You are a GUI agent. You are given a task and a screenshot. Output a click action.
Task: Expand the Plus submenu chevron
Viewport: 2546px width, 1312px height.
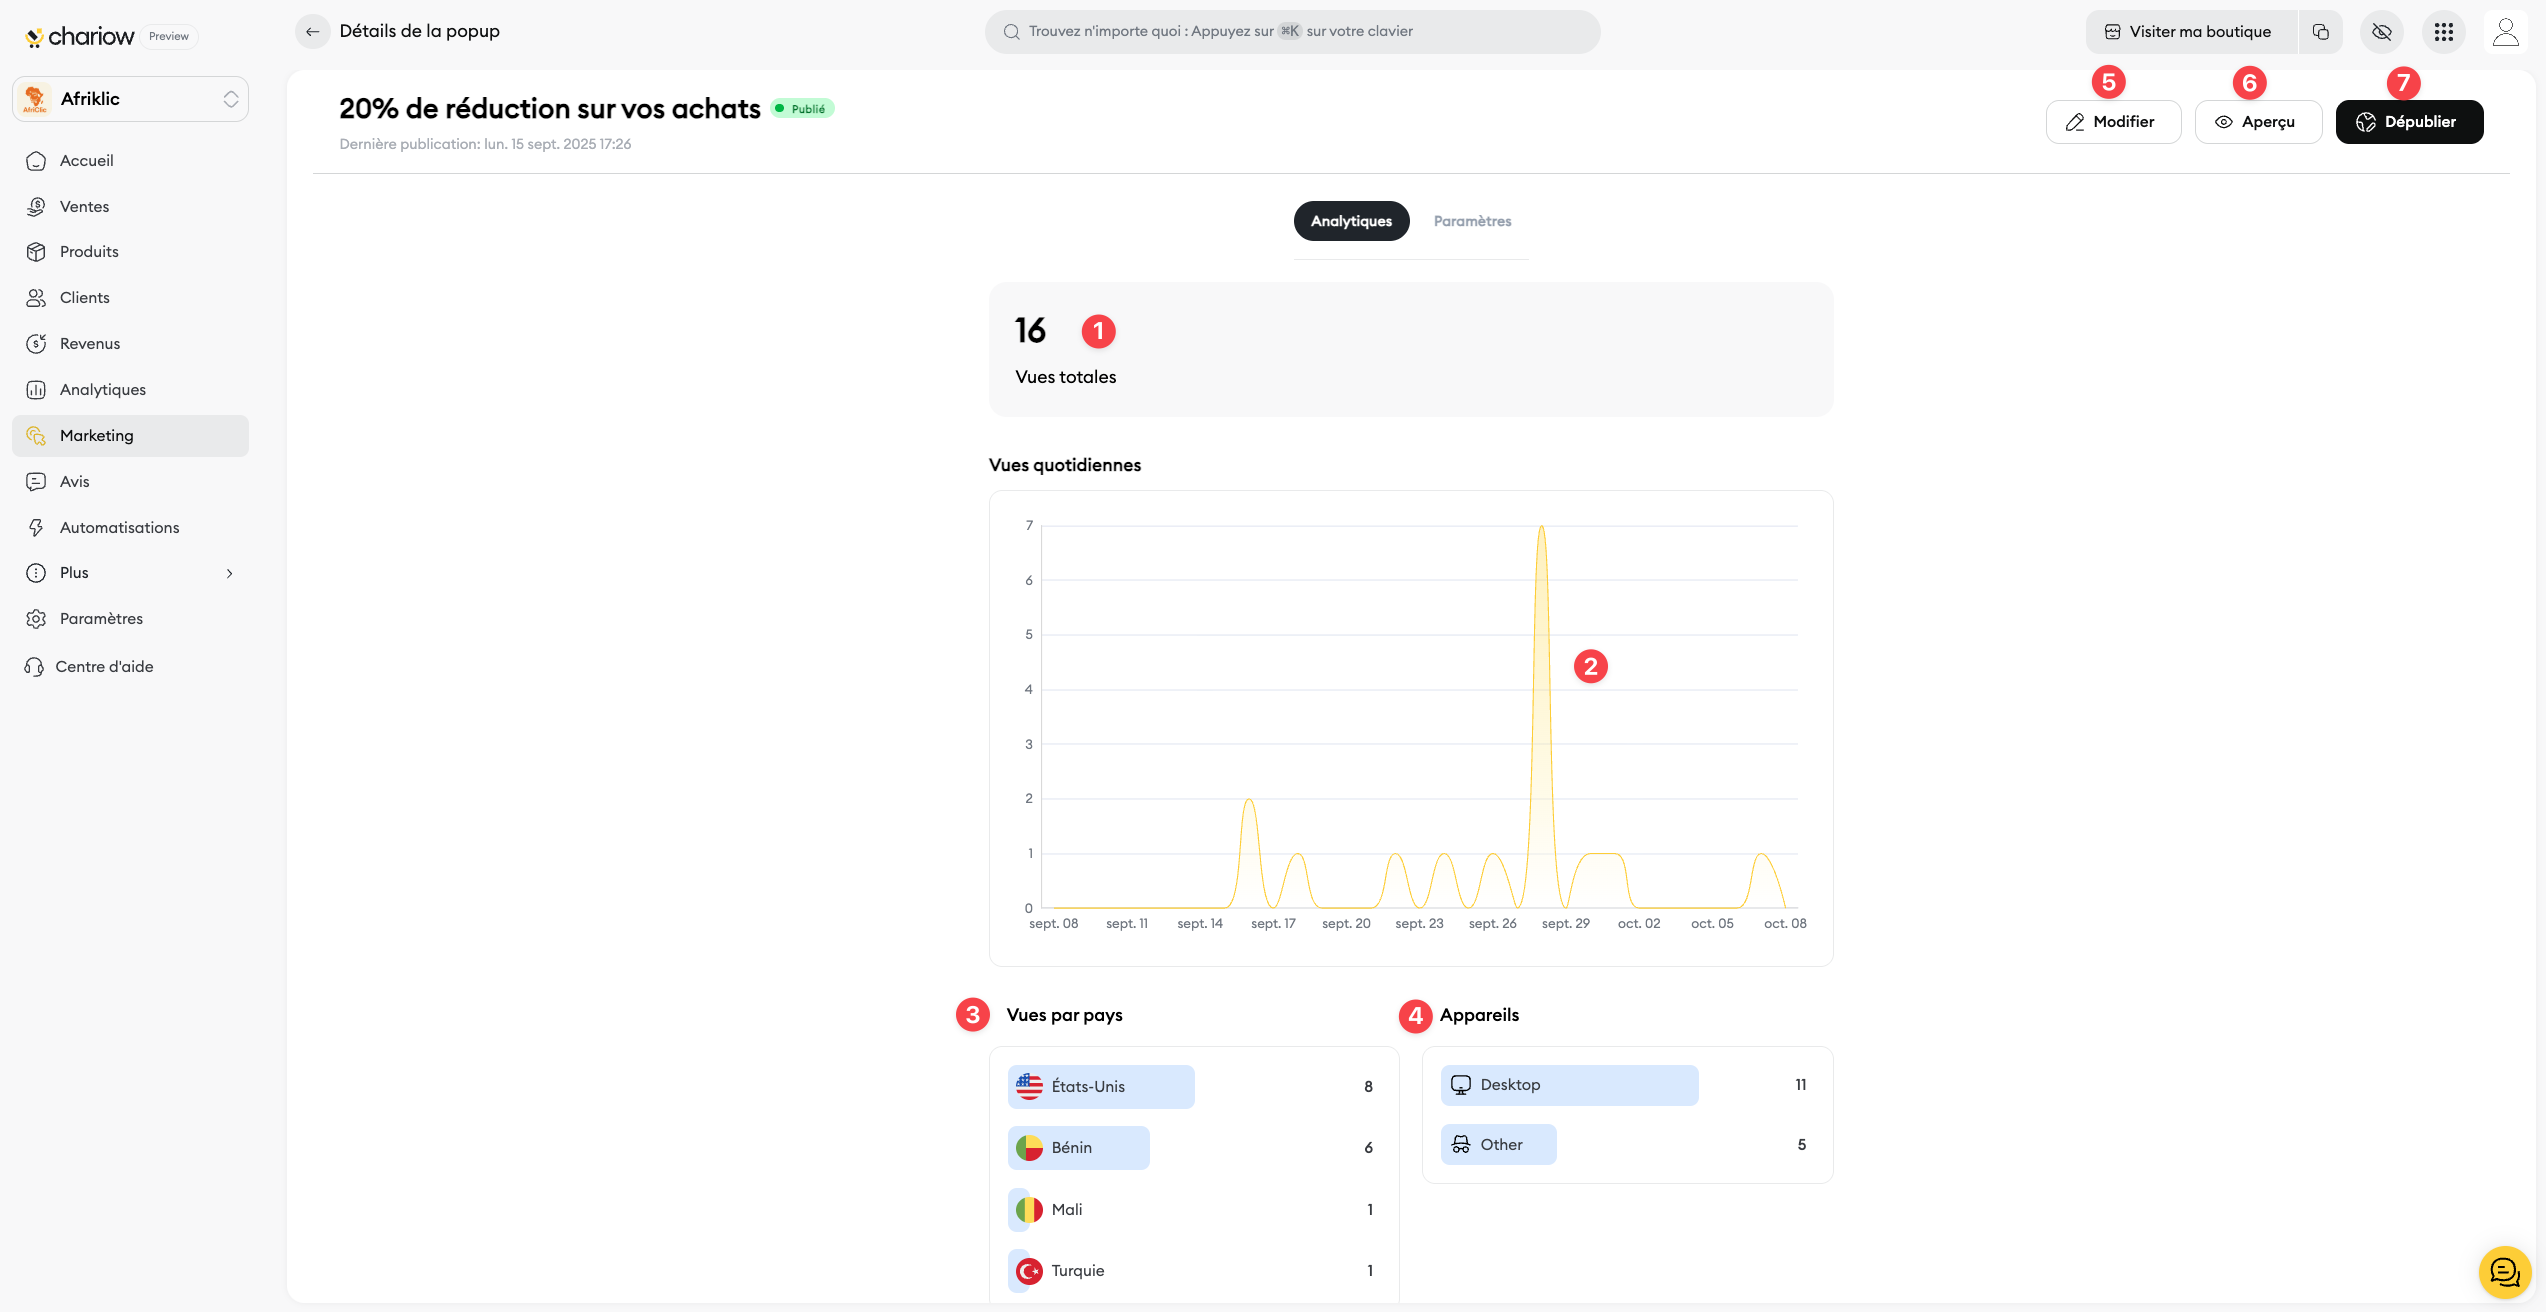229,573
